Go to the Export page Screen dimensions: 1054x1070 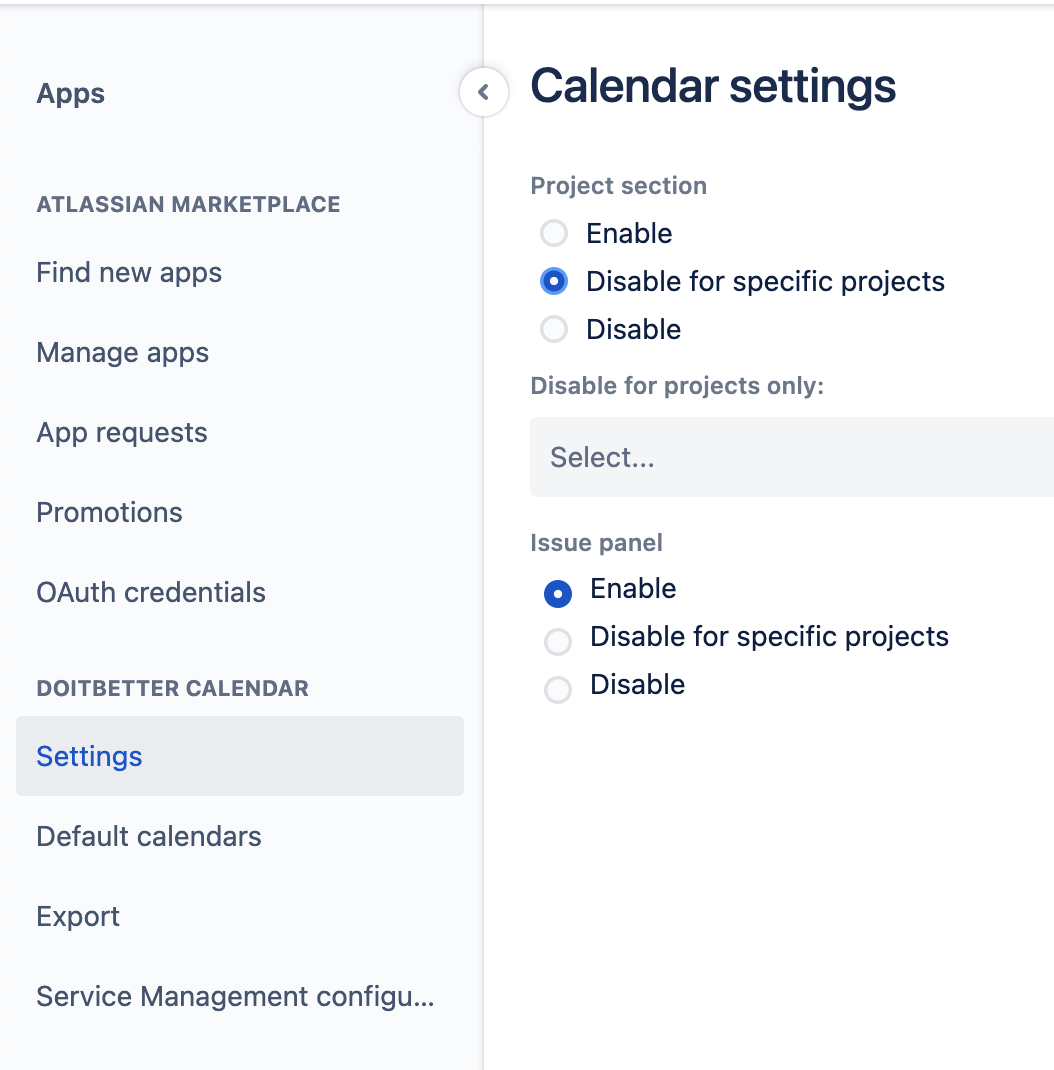tap(78, 917)
